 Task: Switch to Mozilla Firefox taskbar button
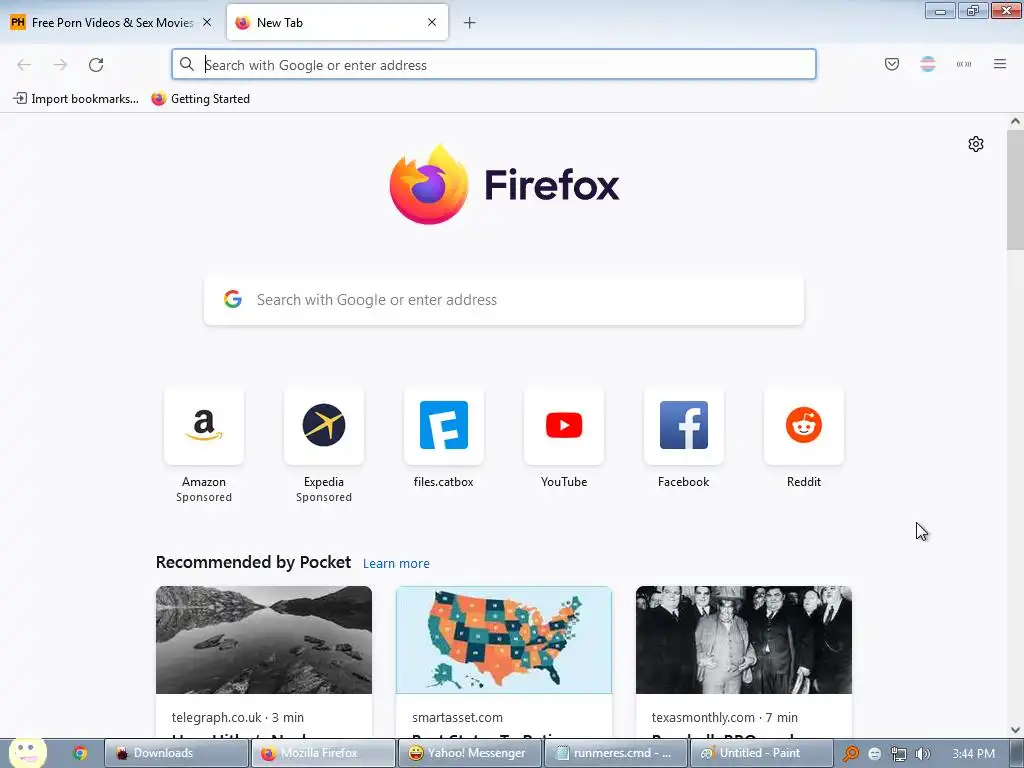click(x=323, y=753)
